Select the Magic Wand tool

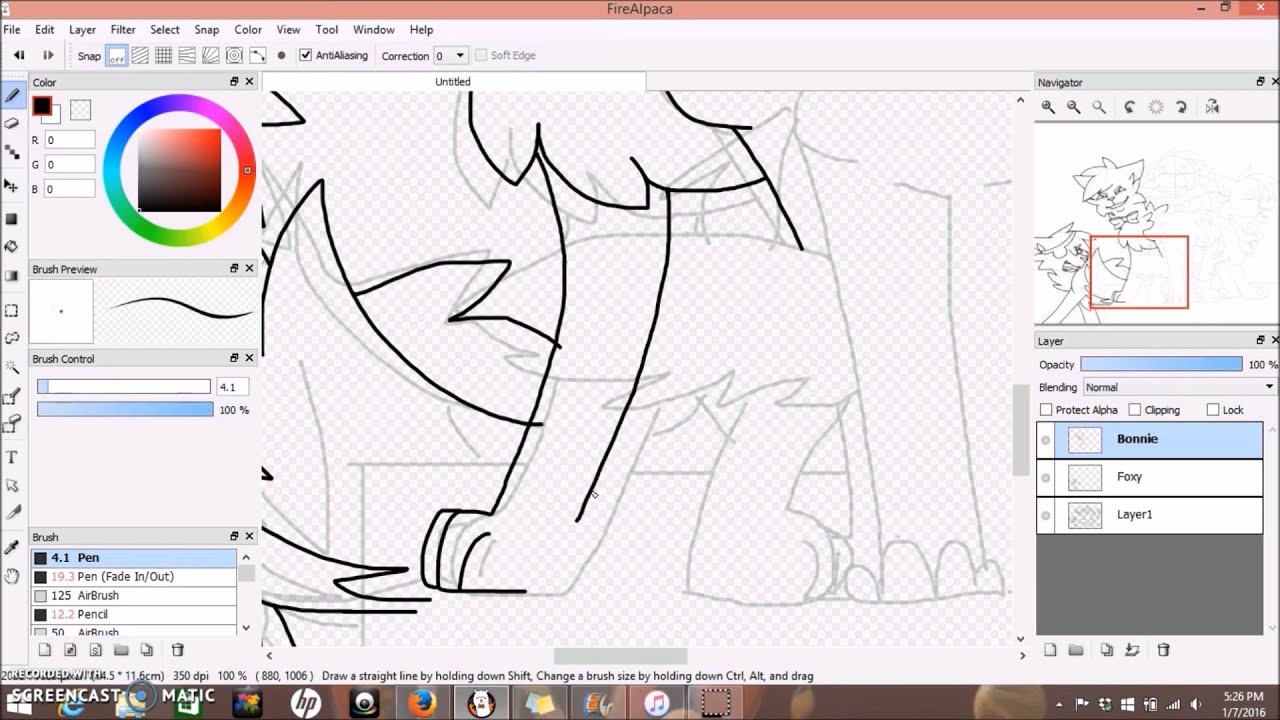[12, 367]
